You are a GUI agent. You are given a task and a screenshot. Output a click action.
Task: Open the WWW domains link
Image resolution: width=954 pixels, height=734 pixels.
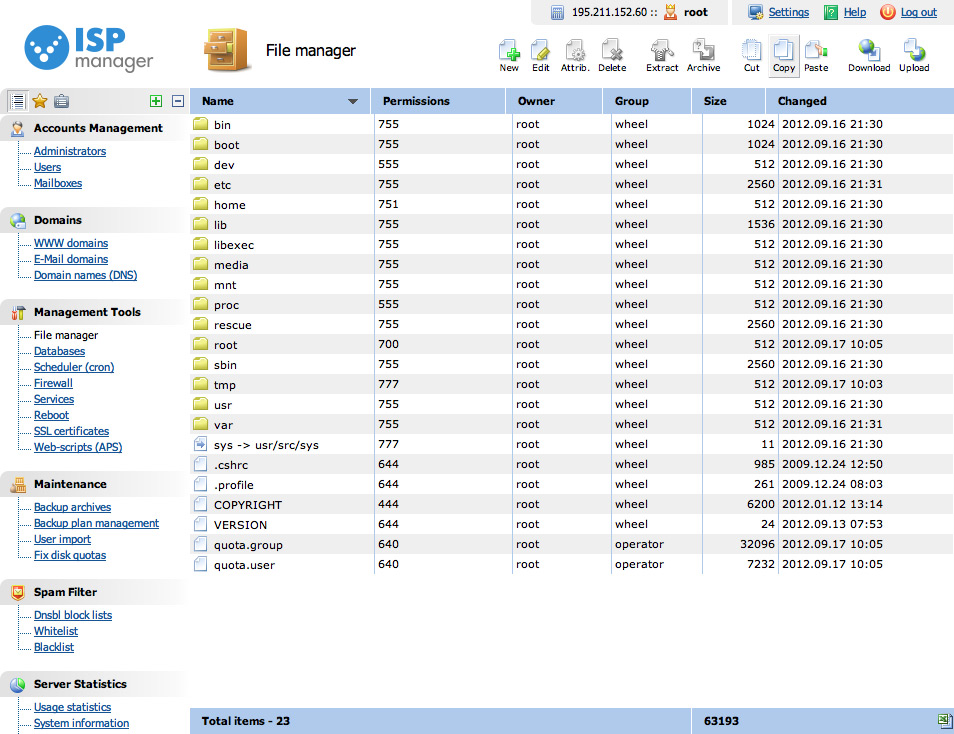pyautogui.click(x=71, y=243)
